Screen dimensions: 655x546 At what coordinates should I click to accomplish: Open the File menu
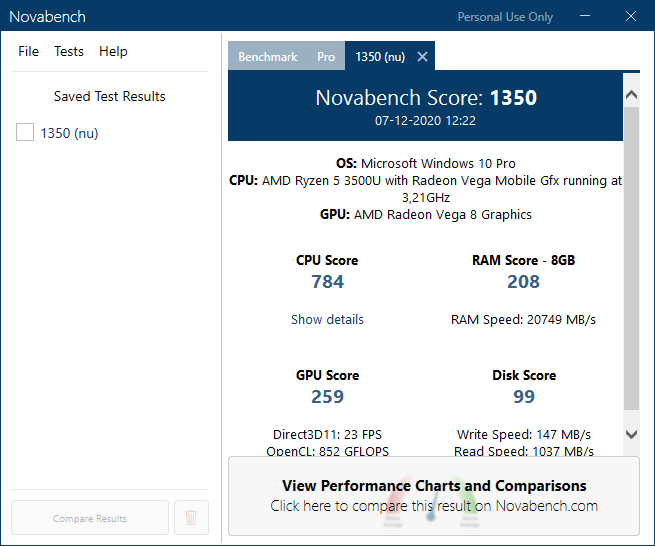point(28,51)
